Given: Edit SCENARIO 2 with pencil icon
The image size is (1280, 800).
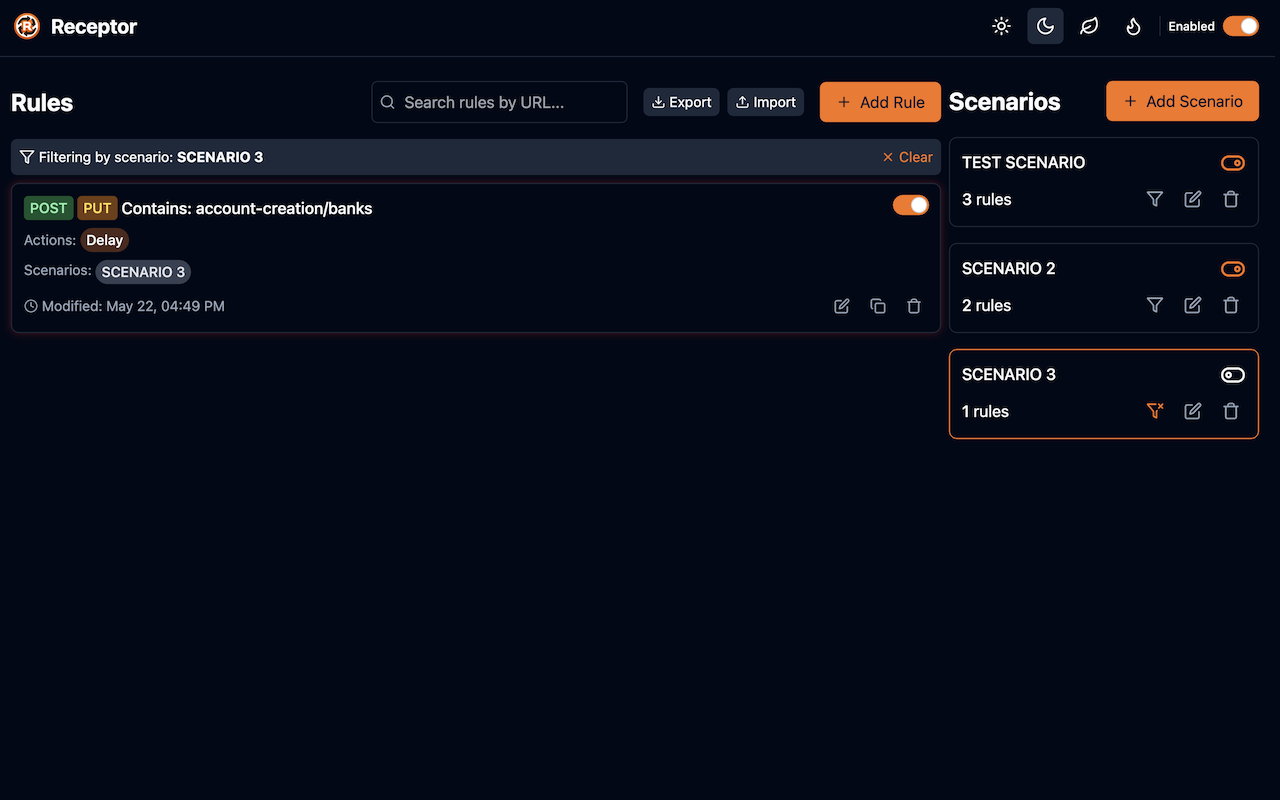Looking at the screenshot, I should click(x=1192, y=305).
